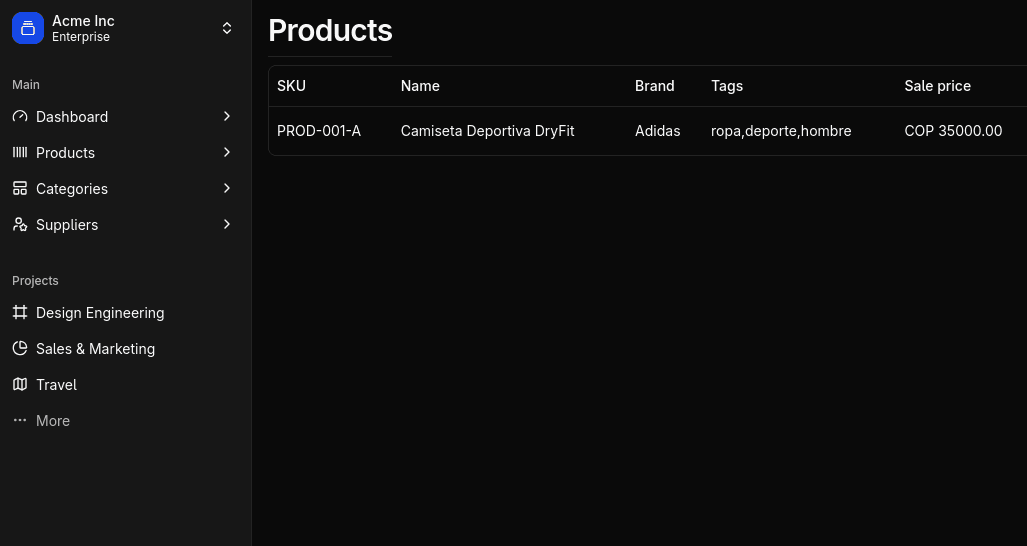This screenshot has height=546, width=1027.
Task: Show More projects in sidebar
Action: (x=53, y=421)
